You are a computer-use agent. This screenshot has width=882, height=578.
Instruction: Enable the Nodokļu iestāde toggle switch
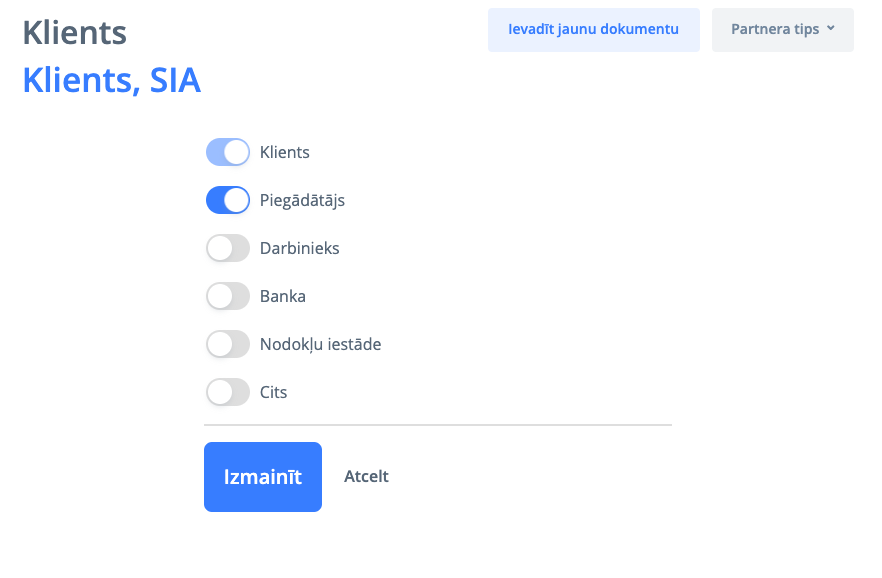click(x=227, y=344)
